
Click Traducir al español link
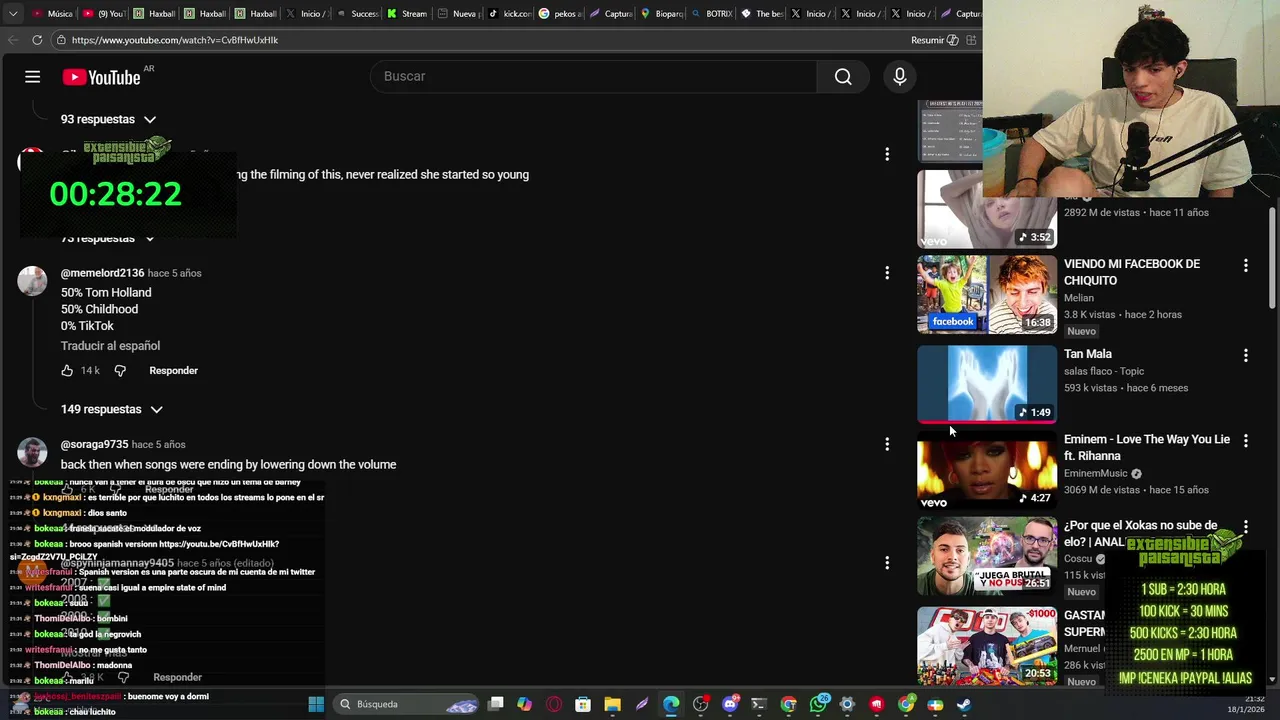110,346
